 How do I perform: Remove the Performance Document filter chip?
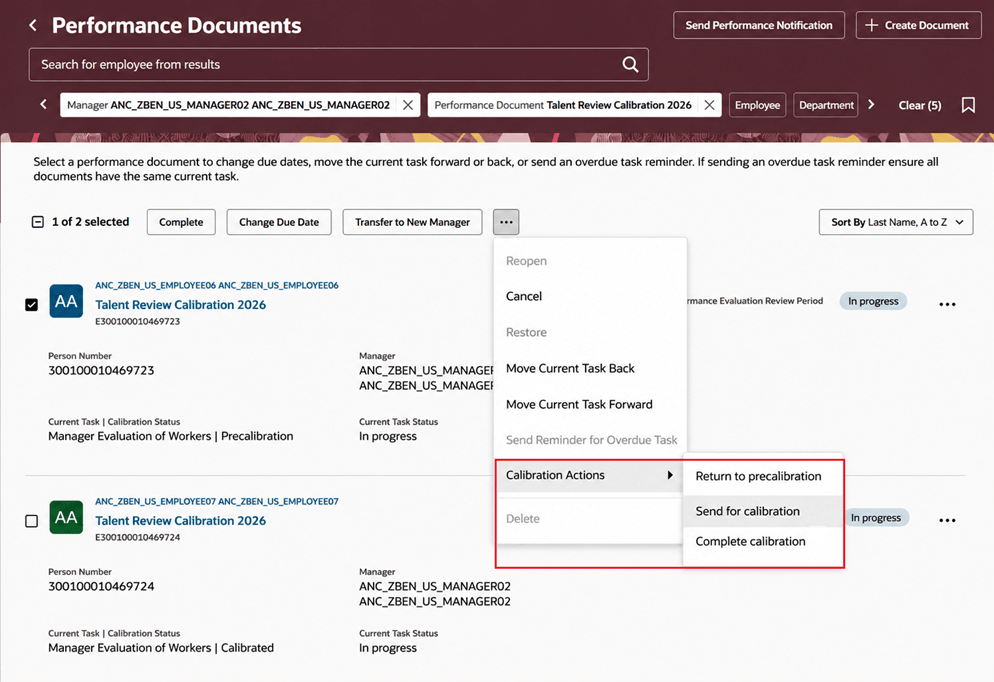tap(709, 105)
